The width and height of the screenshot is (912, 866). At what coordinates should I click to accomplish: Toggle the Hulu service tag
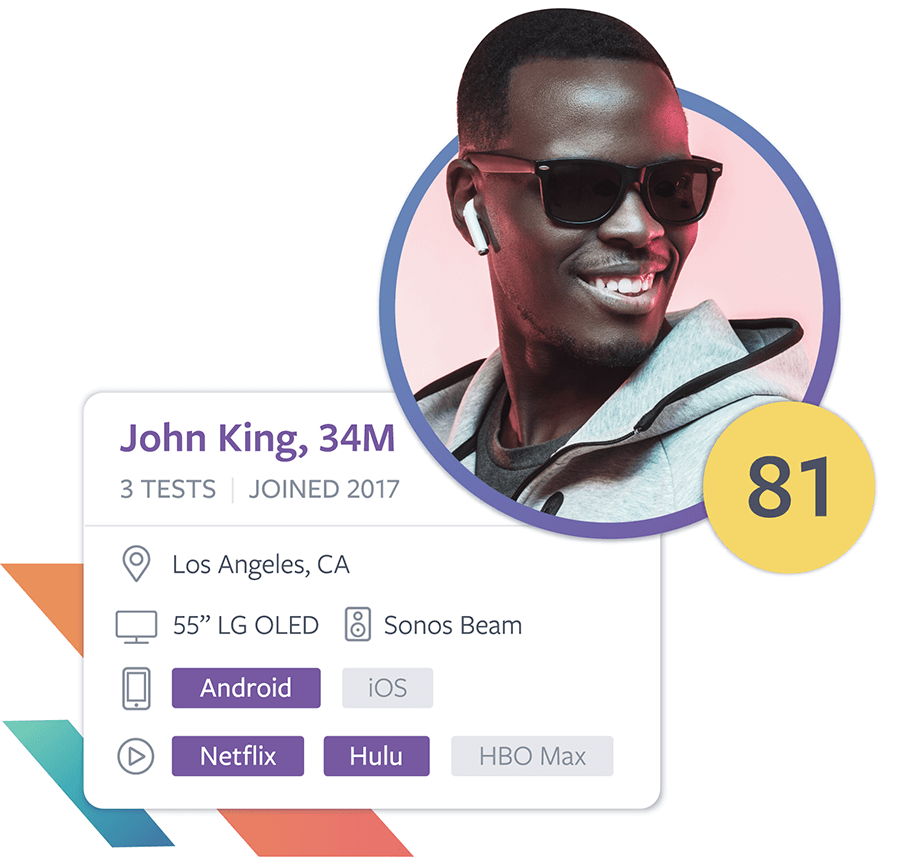pyautogui.click(x=376, y=756)
